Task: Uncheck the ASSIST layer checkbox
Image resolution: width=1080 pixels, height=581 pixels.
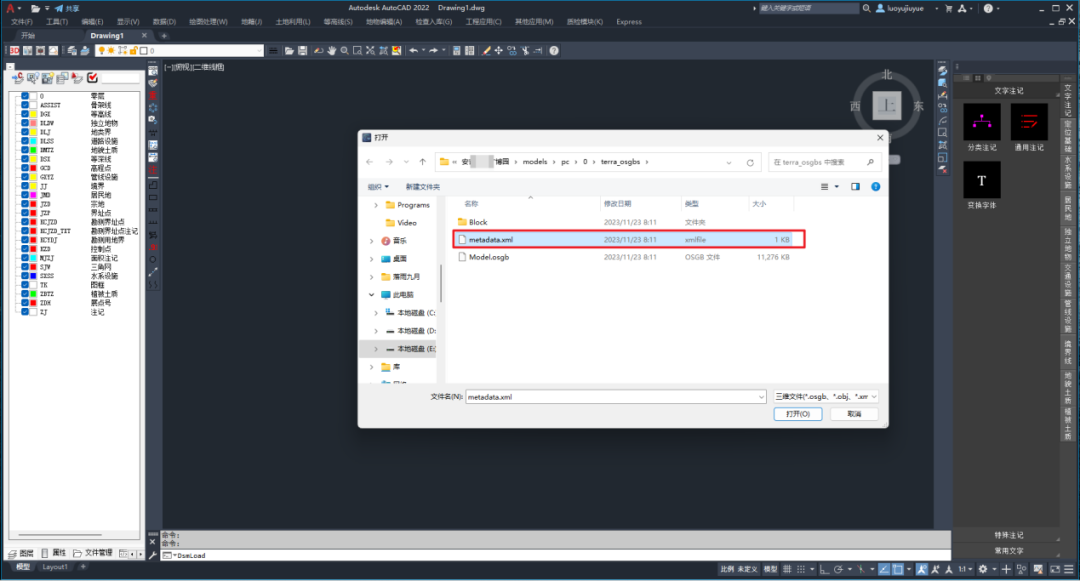Action: [25, 105]
